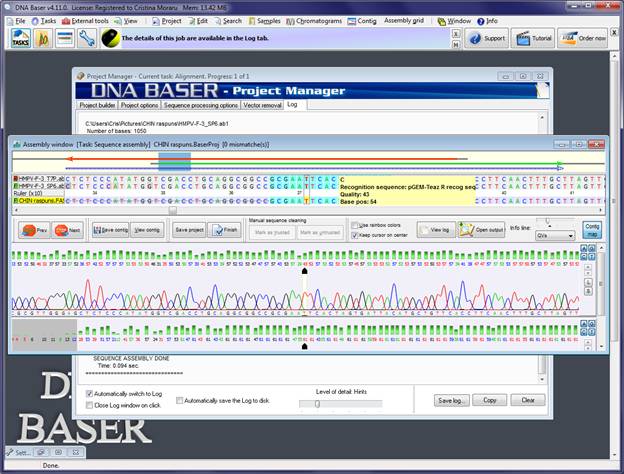Open the Info menu
The image size is (624, 474).
[488, 21]
